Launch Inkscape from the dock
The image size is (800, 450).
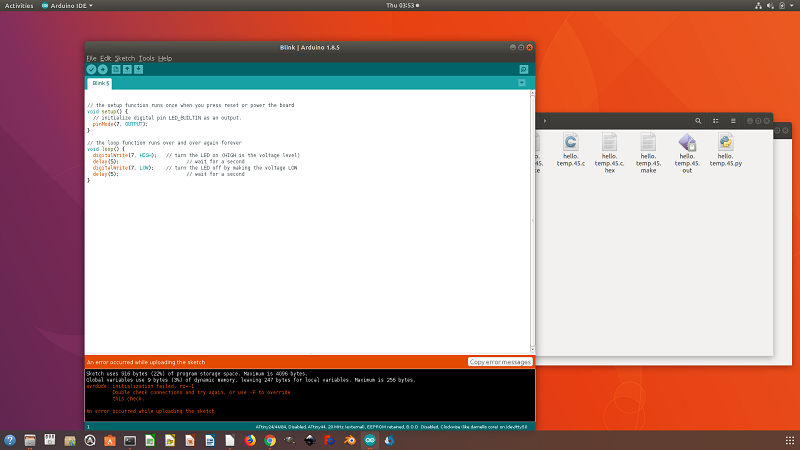(x=310, y=440)
